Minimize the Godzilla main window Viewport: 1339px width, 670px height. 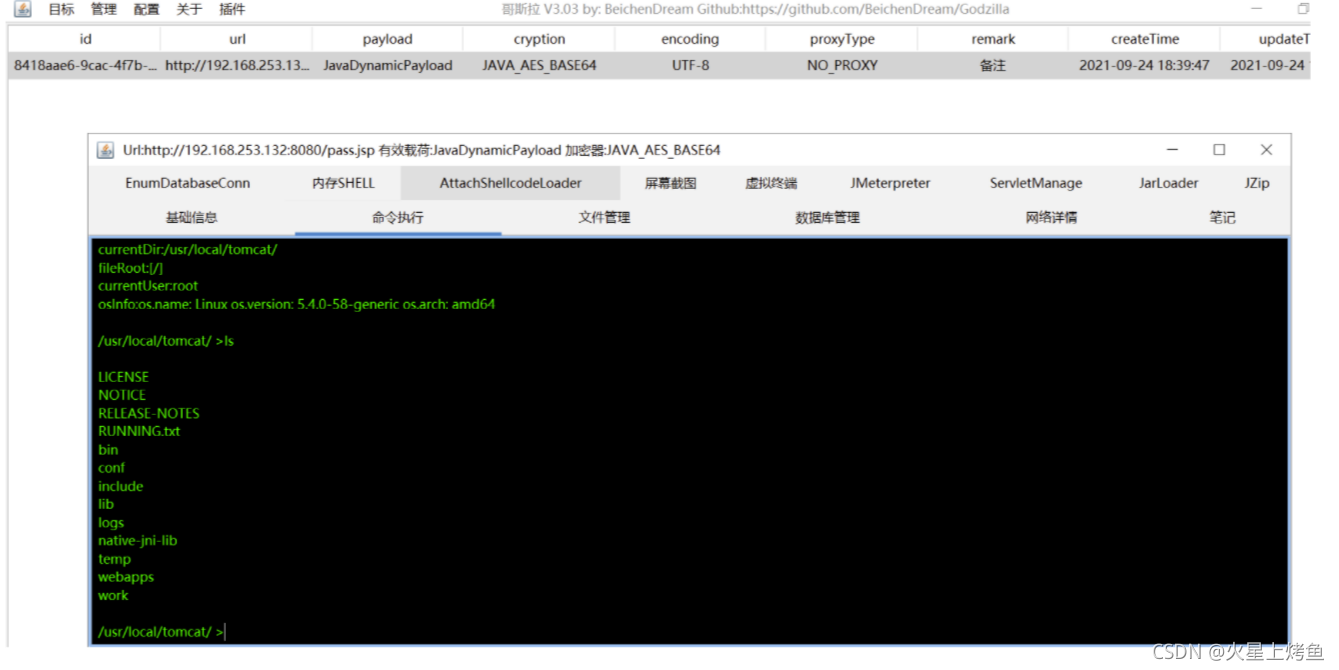coord(1257,9)
